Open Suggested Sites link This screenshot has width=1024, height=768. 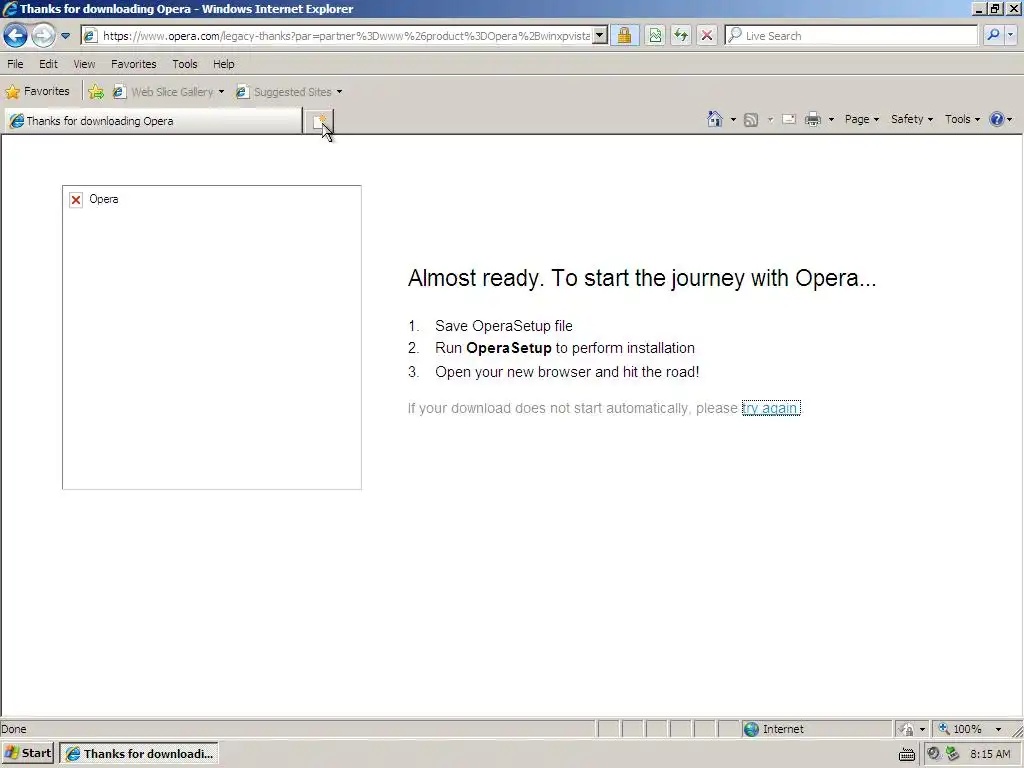(284, 92)
